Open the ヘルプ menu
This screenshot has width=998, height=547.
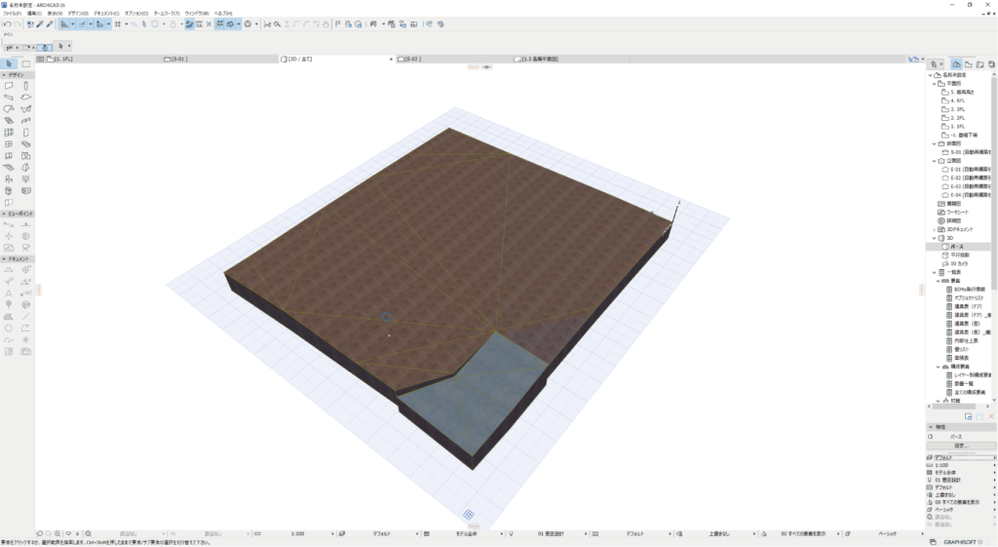tap(223, 13)
